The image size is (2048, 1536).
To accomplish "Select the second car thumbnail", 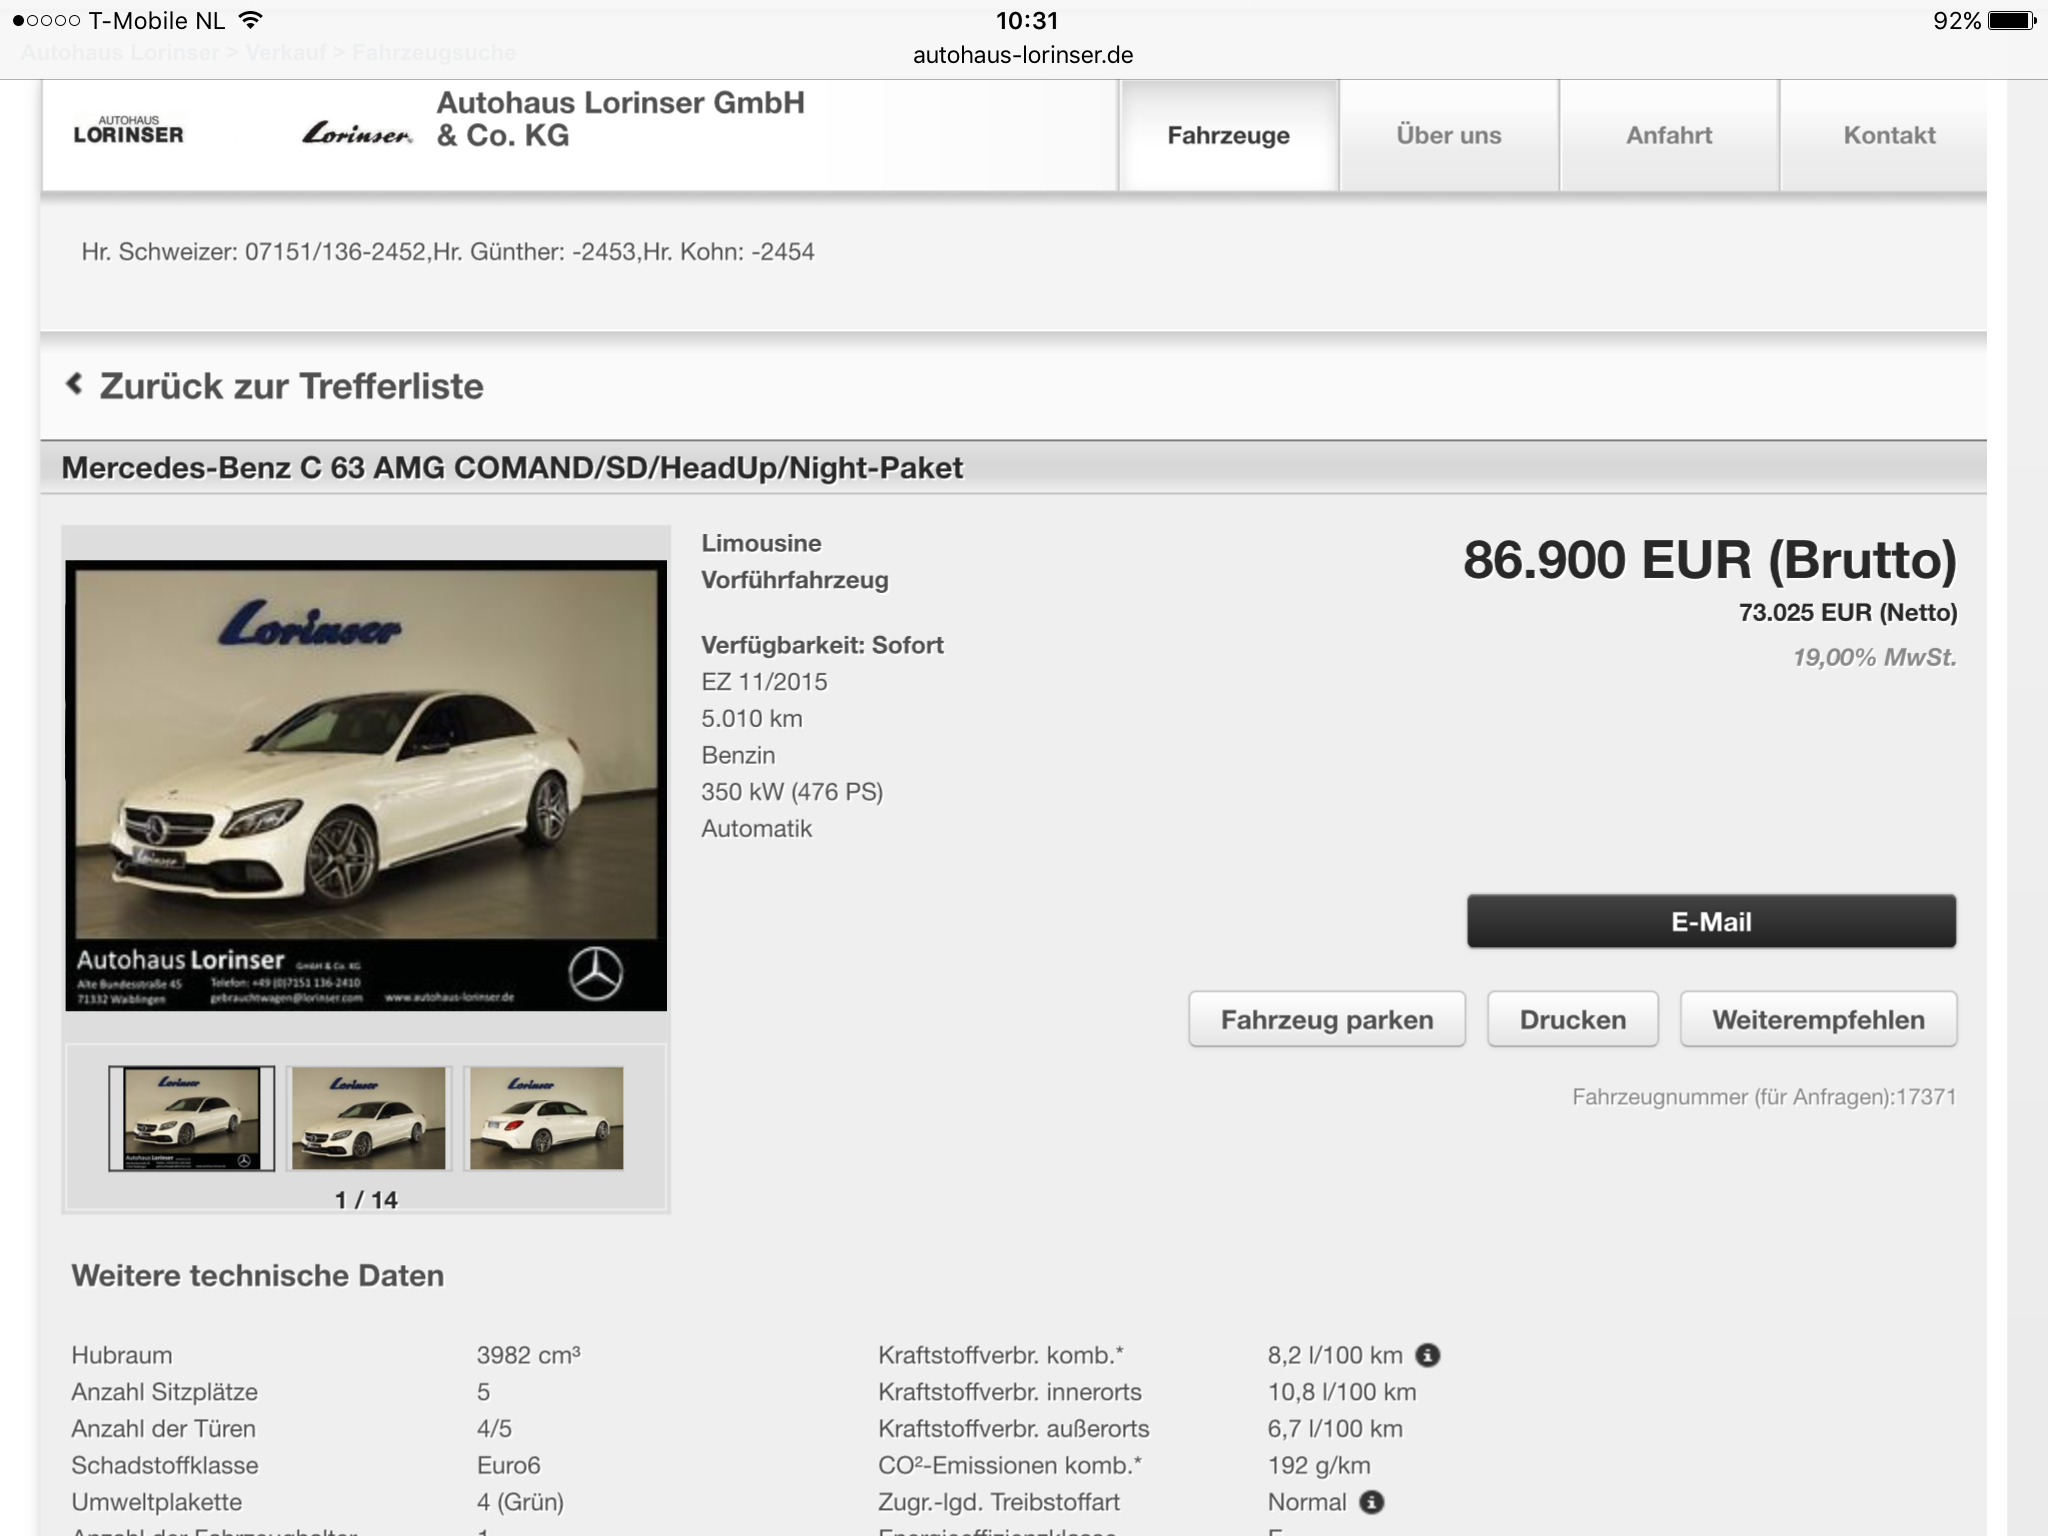I will click(369, 1118).
